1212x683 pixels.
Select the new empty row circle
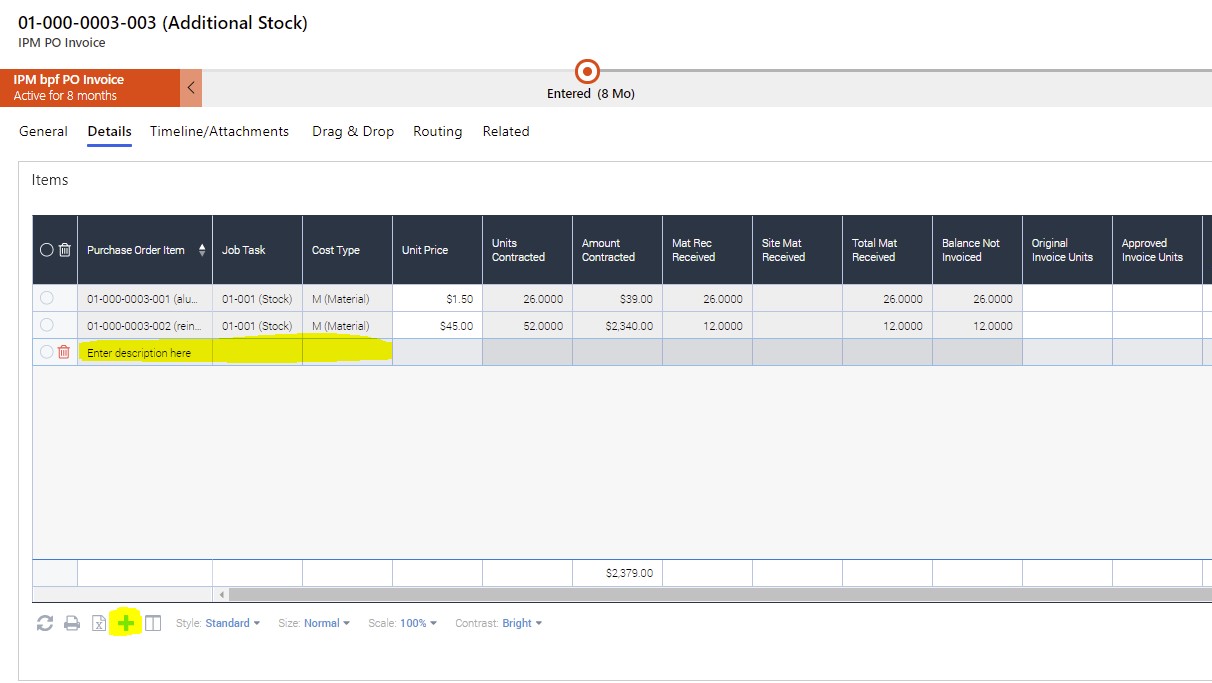46,352
